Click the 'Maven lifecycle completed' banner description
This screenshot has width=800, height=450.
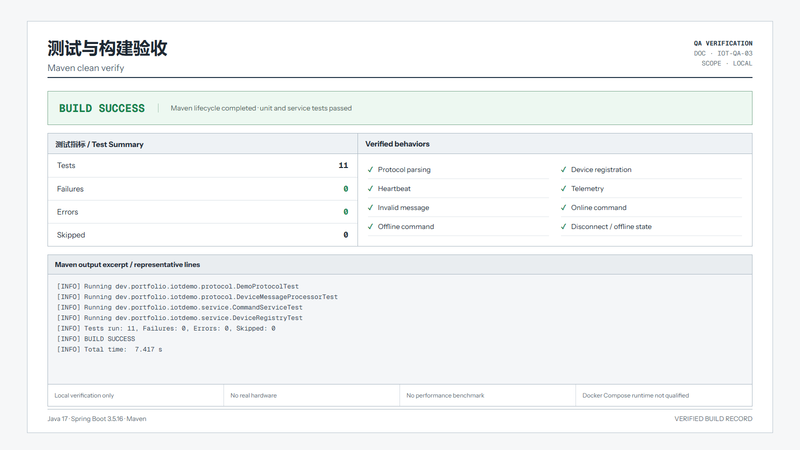coord(261,108)
